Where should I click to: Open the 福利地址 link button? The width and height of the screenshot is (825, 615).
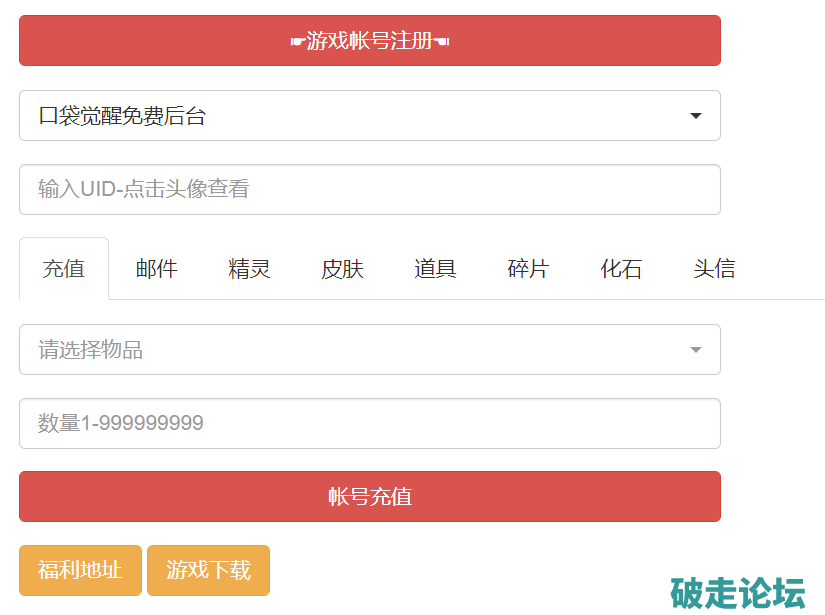tap(80, 570)
